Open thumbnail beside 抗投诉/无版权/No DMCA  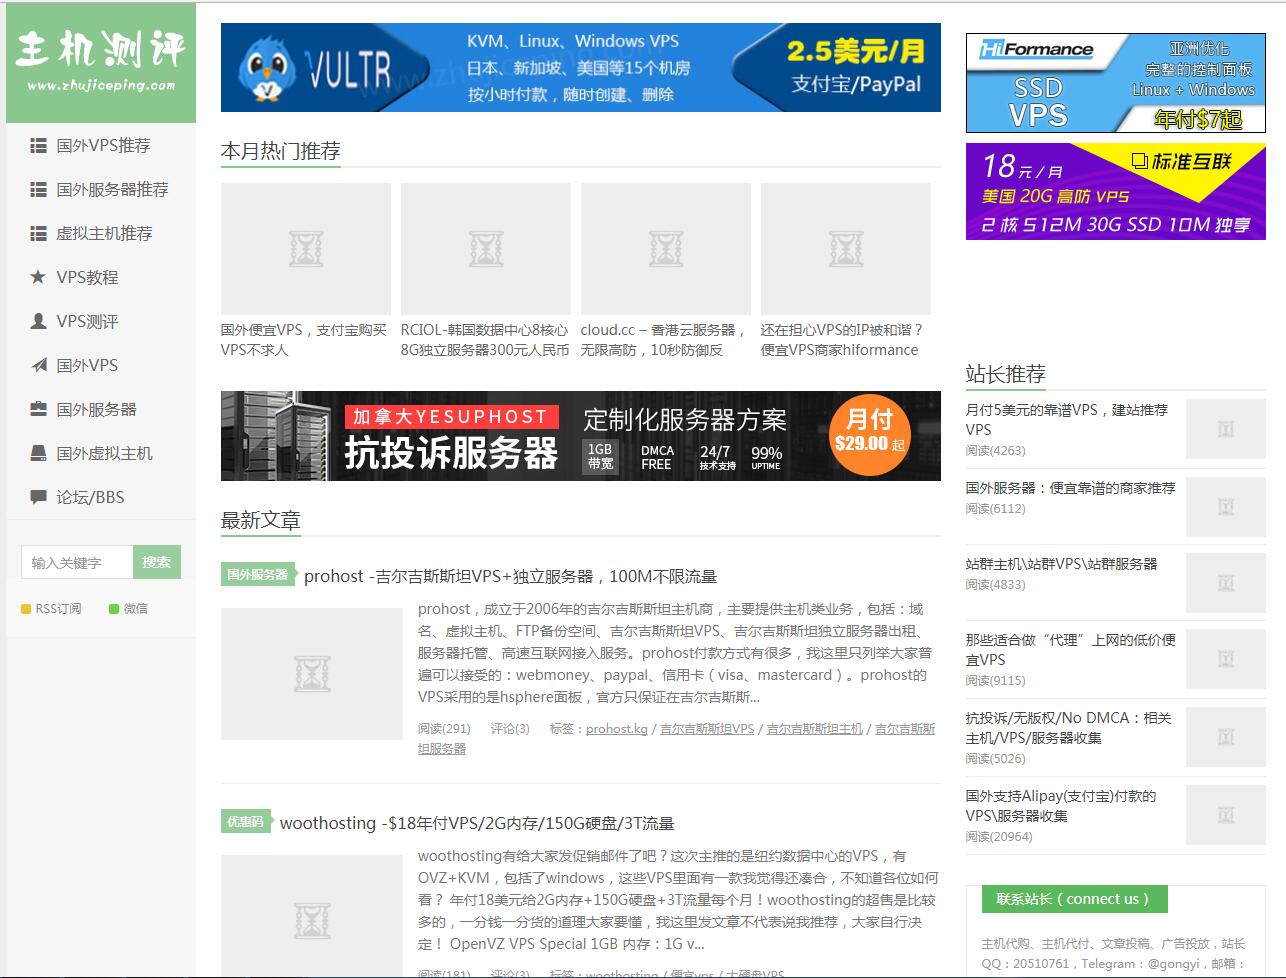pos(1226,737)
